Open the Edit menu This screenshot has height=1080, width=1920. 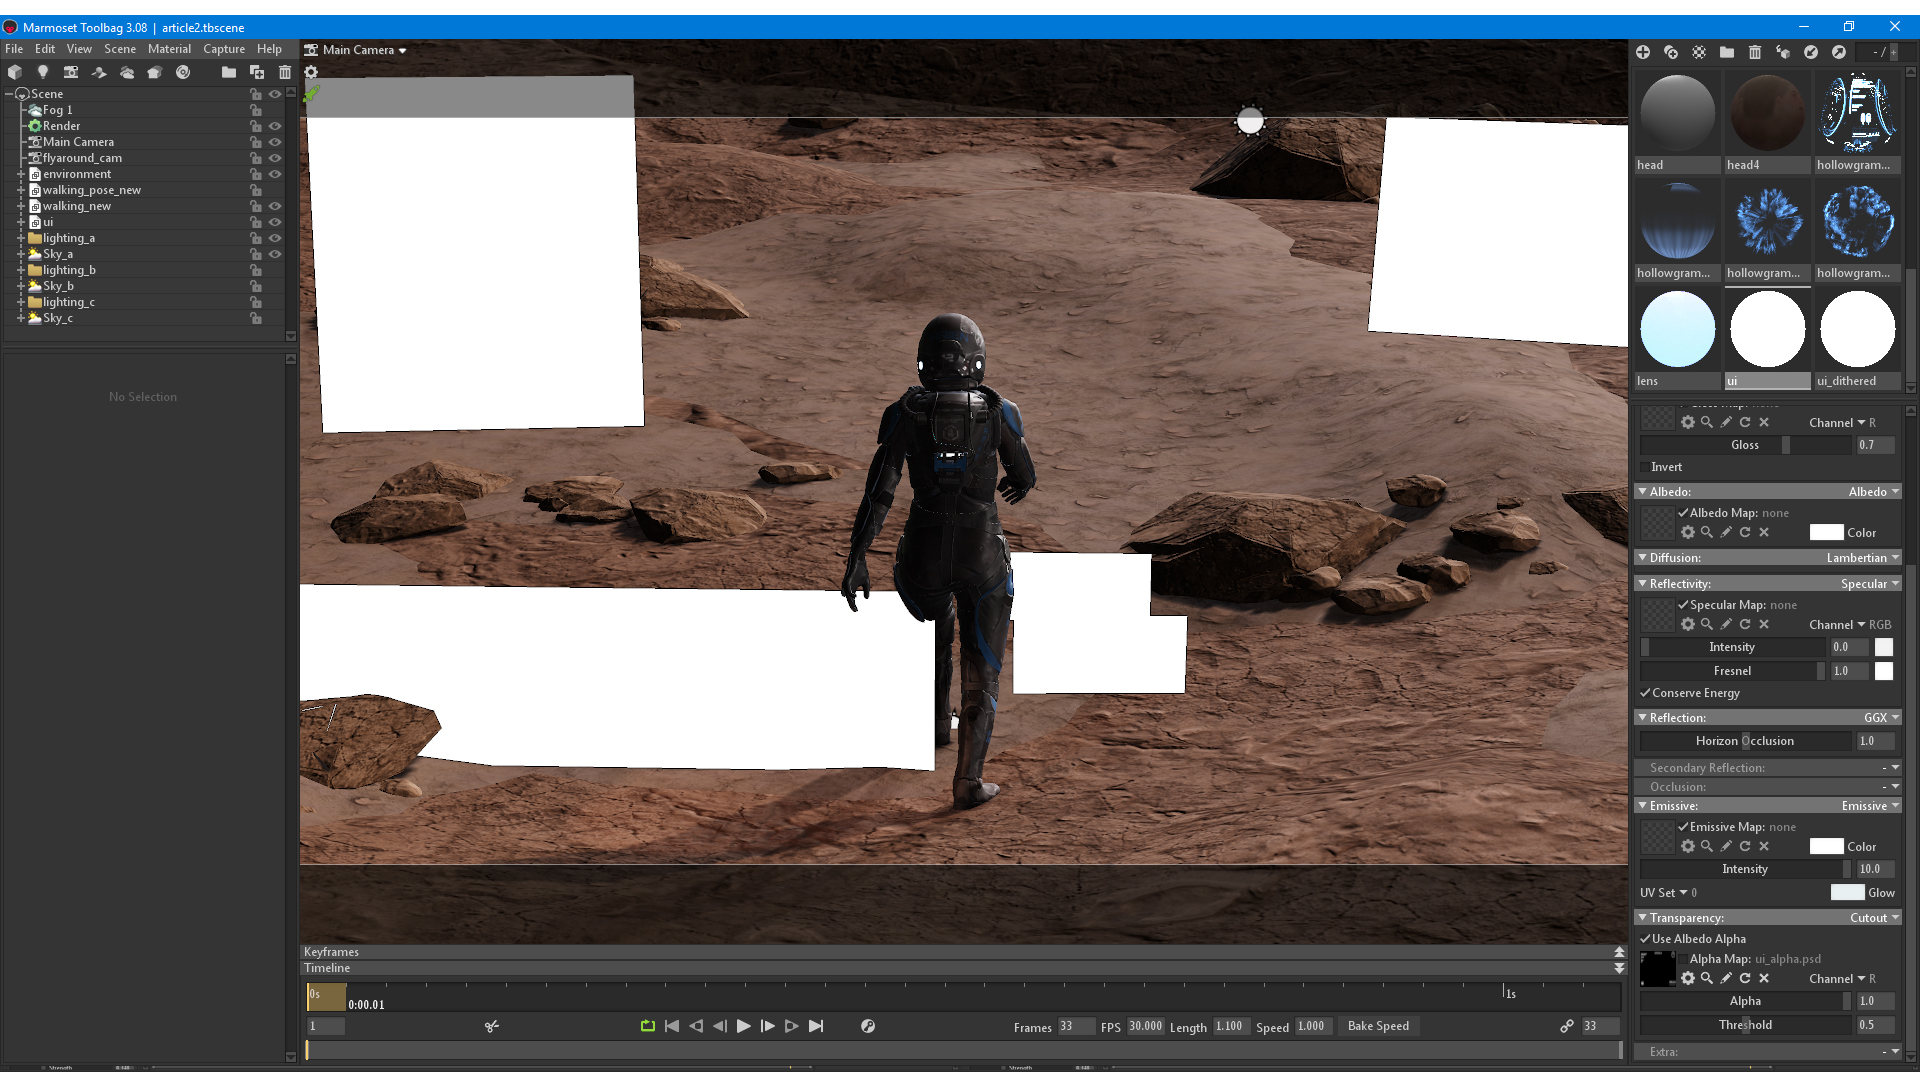coord(45,49)
